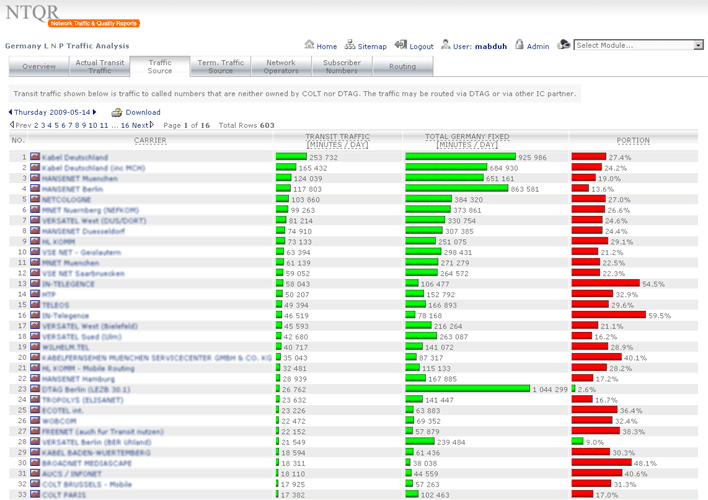Go to the Subscriber Numbers tab
This screenshot has width=708, height=500.
[x=342, y=67]
